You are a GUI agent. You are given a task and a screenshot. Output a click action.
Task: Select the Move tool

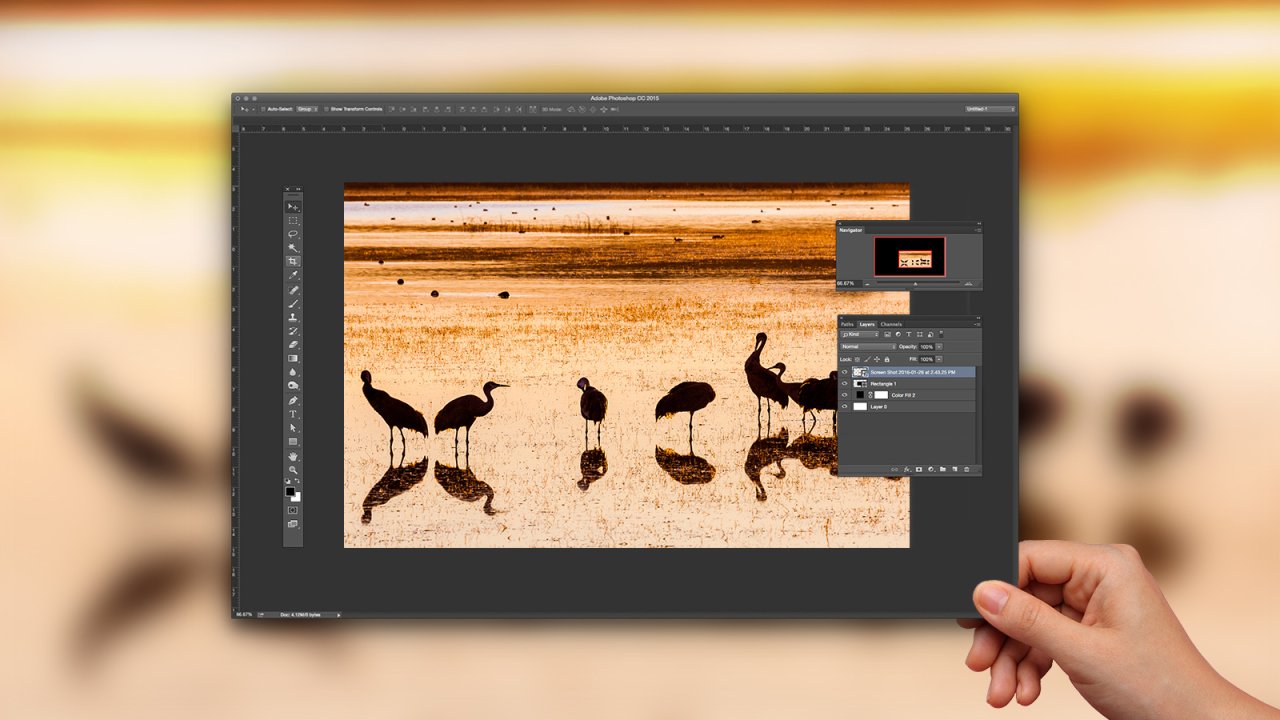[x=293, y=206]
